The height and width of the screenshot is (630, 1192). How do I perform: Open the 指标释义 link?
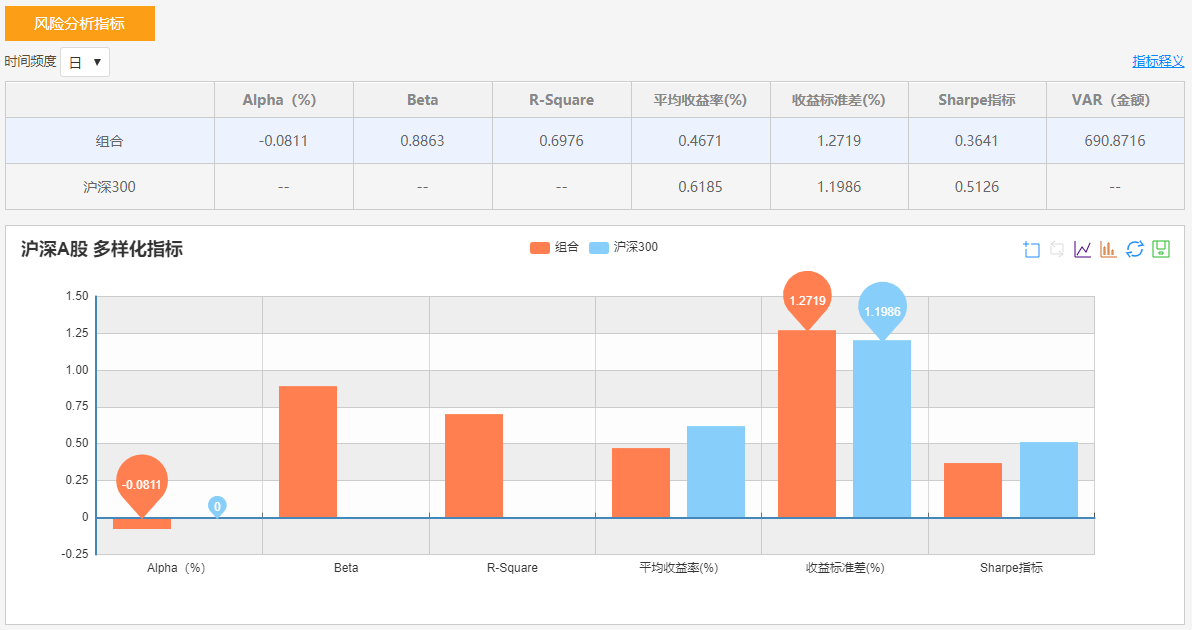coord(1157,61)
